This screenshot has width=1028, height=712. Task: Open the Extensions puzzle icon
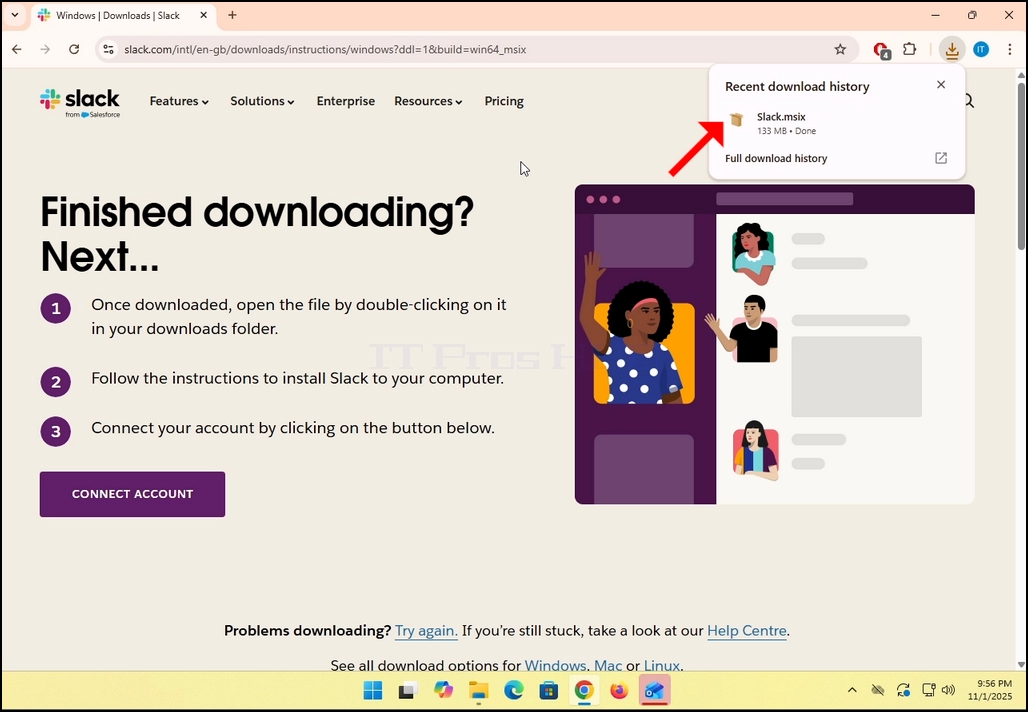point(909,49)
